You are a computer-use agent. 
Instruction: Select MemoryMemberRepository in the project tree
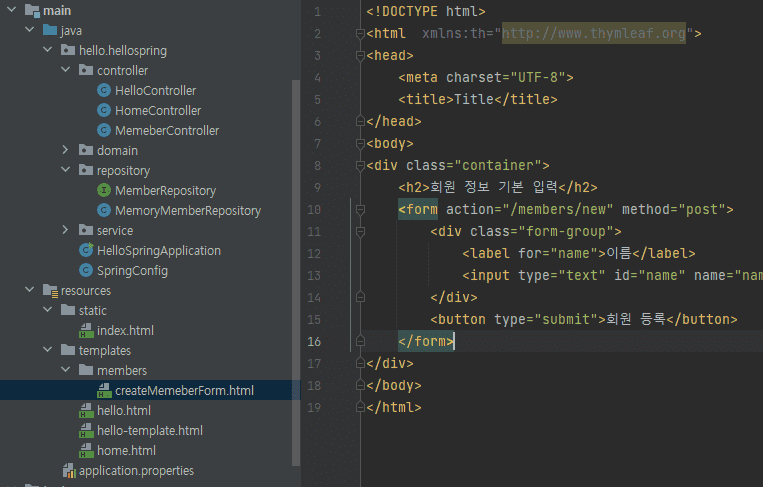click(x=188, y=211)
